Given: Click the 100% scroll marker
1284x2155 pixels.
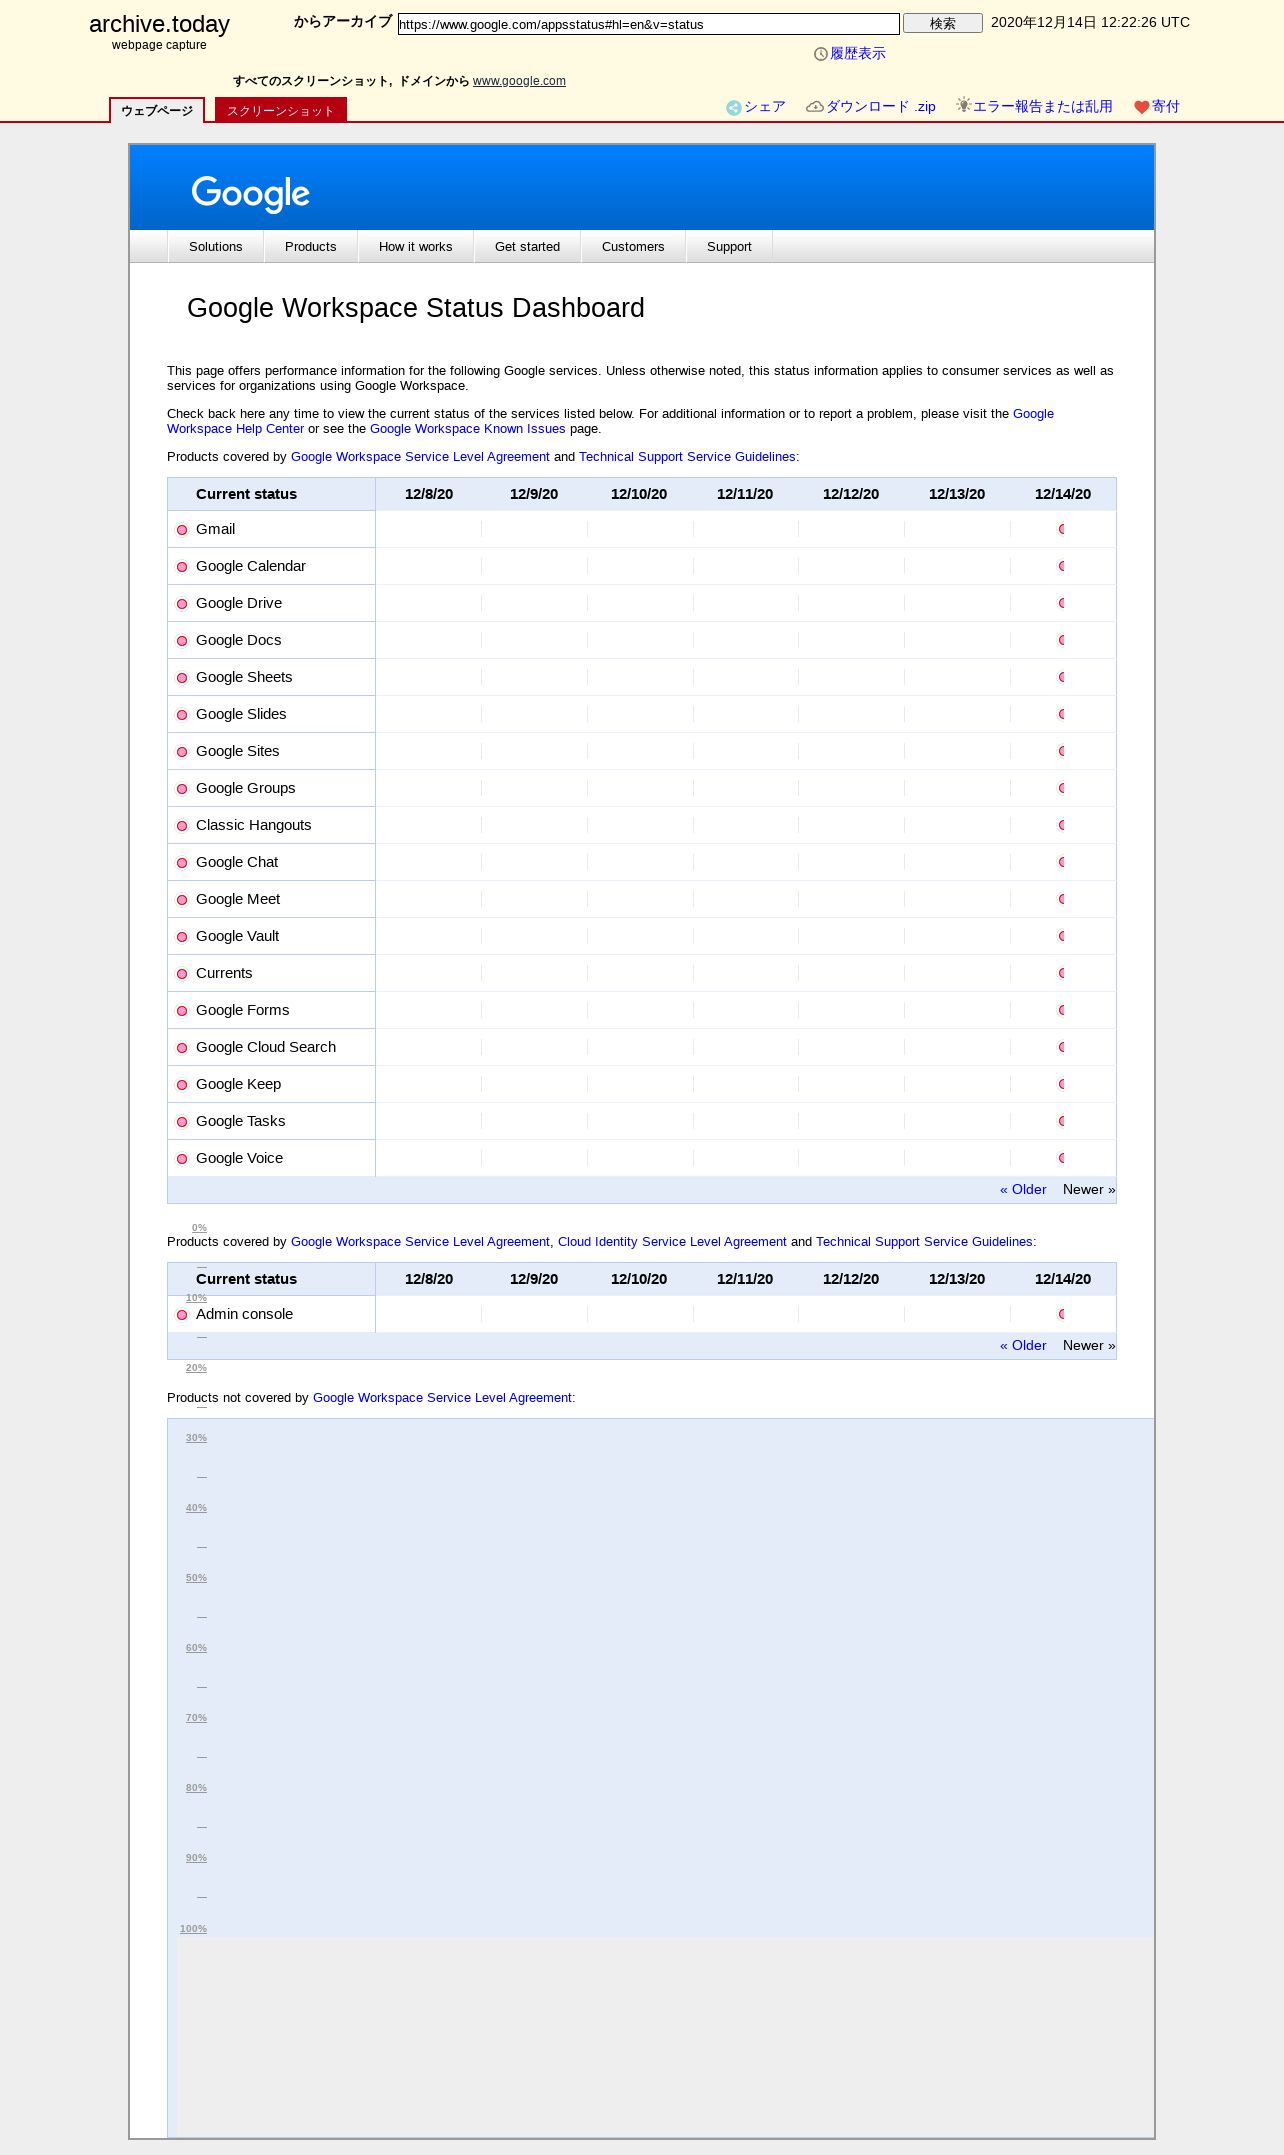Looking at the screenshot, I should pyautogui.click(x=193, y=1929).
